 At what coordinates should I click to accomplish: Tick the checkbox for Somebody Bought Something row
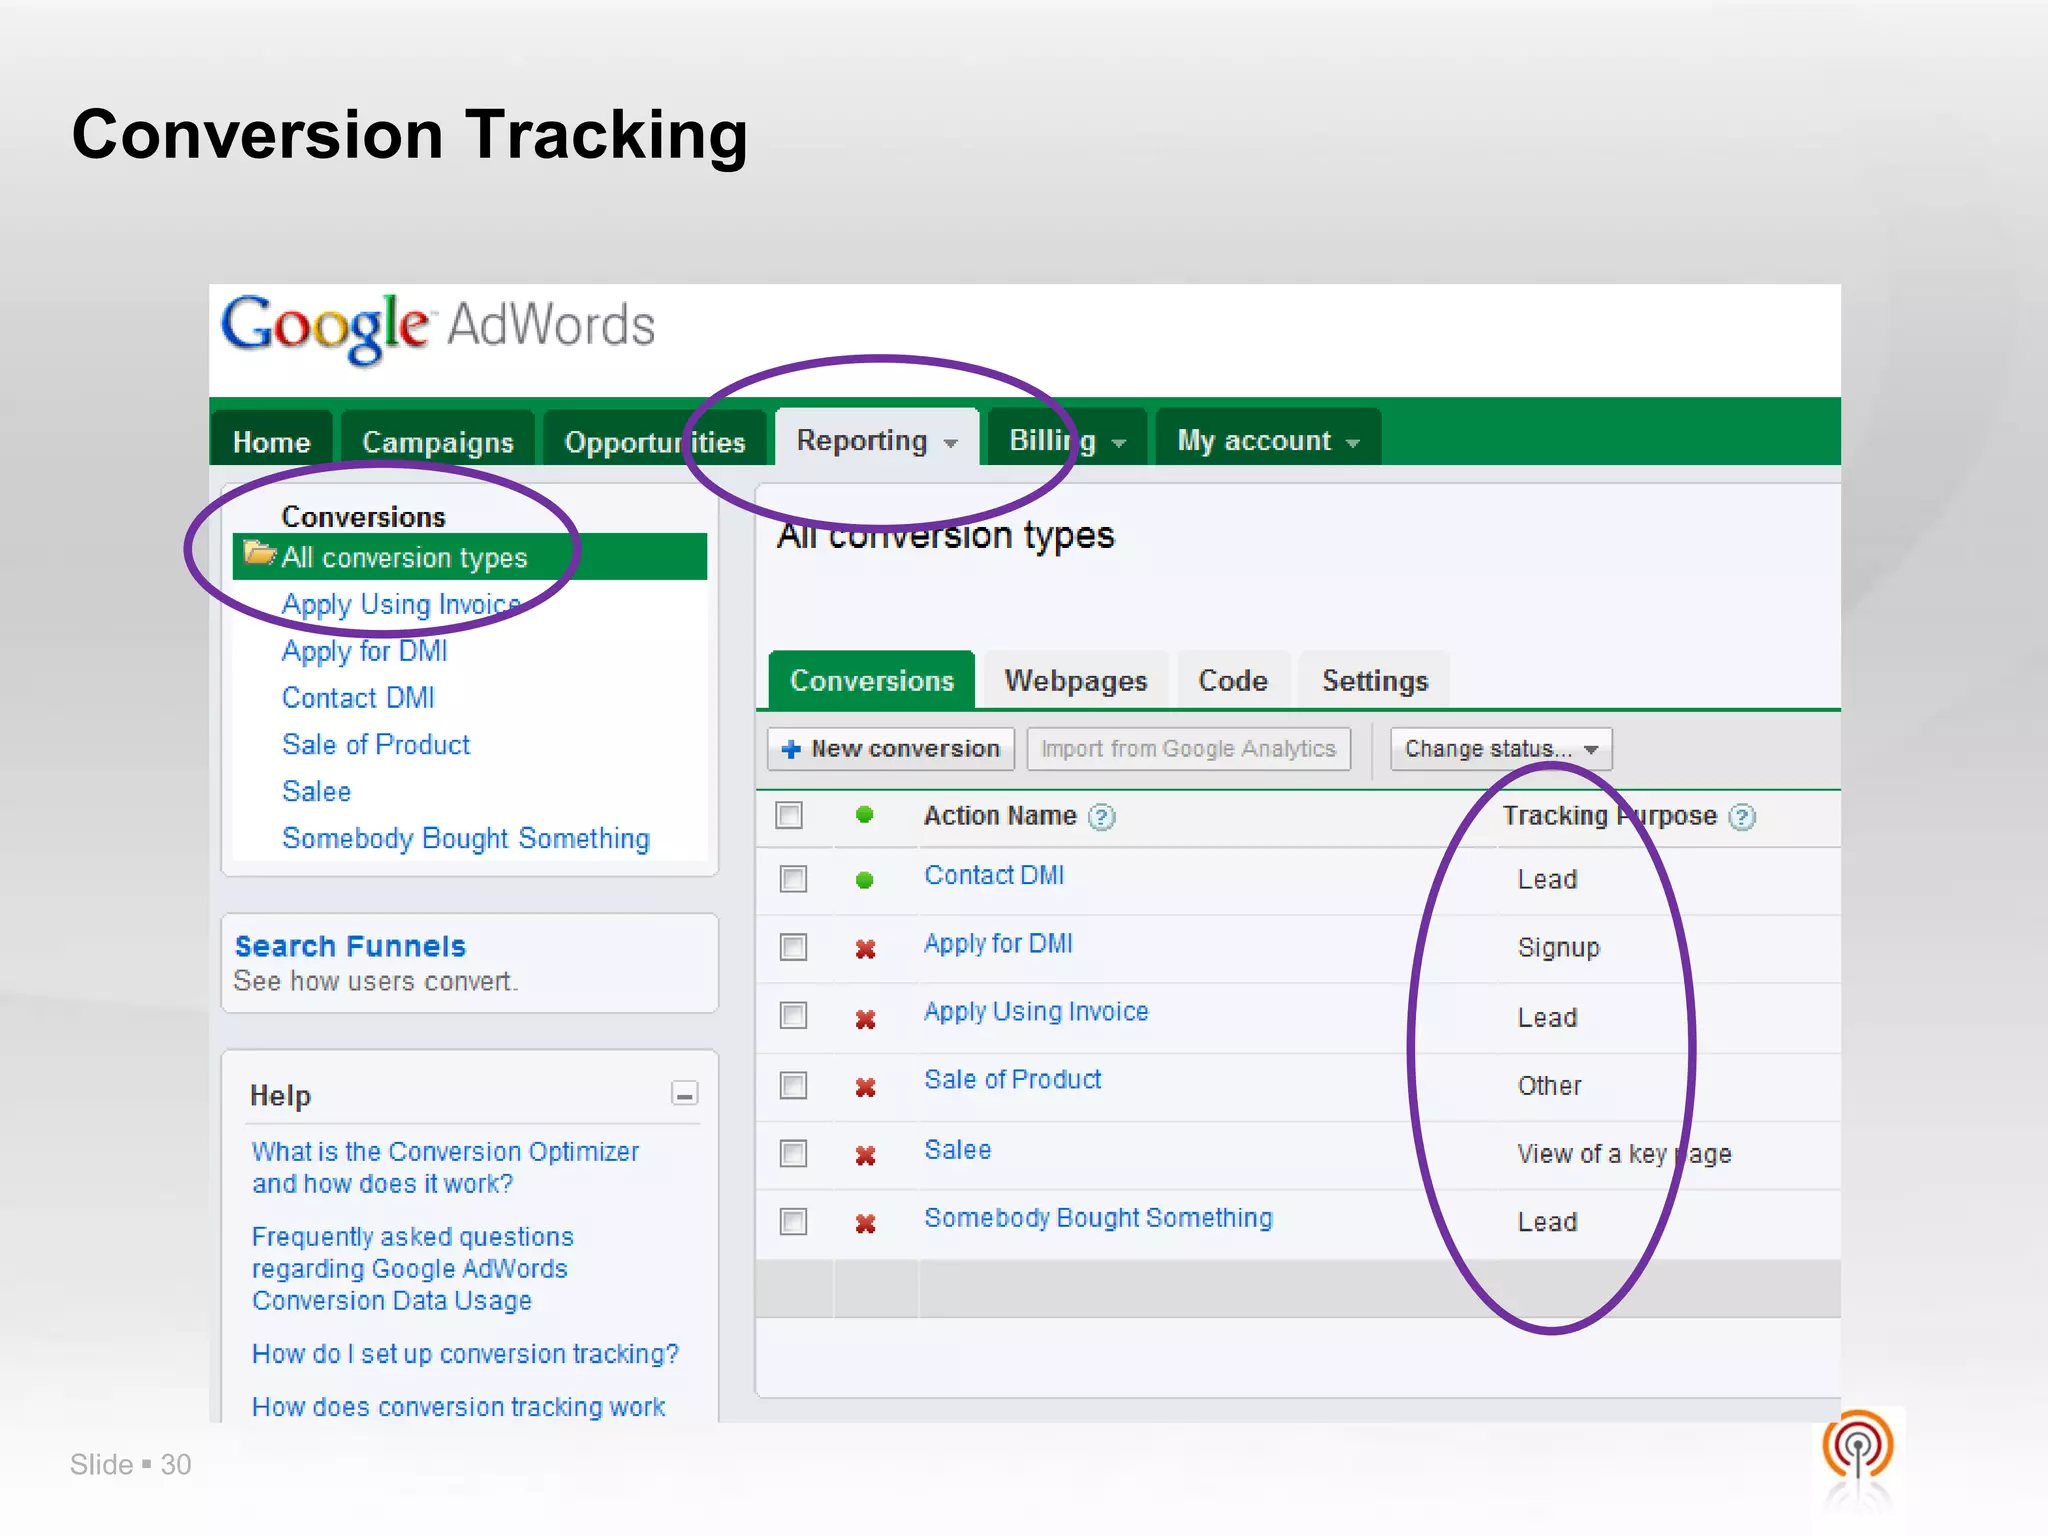794,1222
